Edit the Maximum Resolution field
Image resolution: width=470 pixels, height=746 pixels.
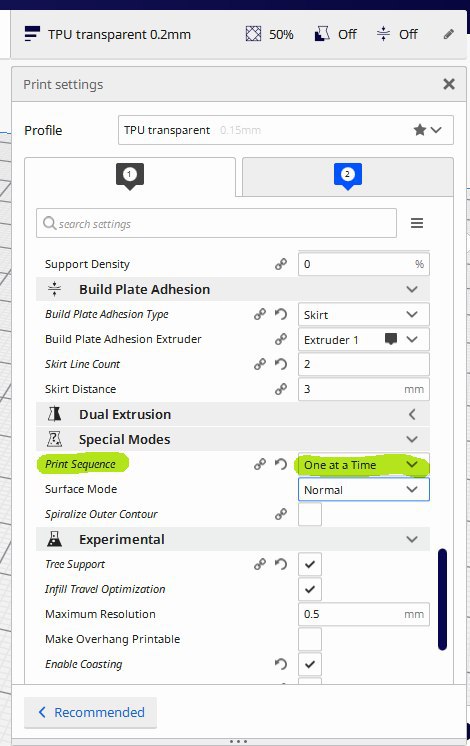point(363,614)
